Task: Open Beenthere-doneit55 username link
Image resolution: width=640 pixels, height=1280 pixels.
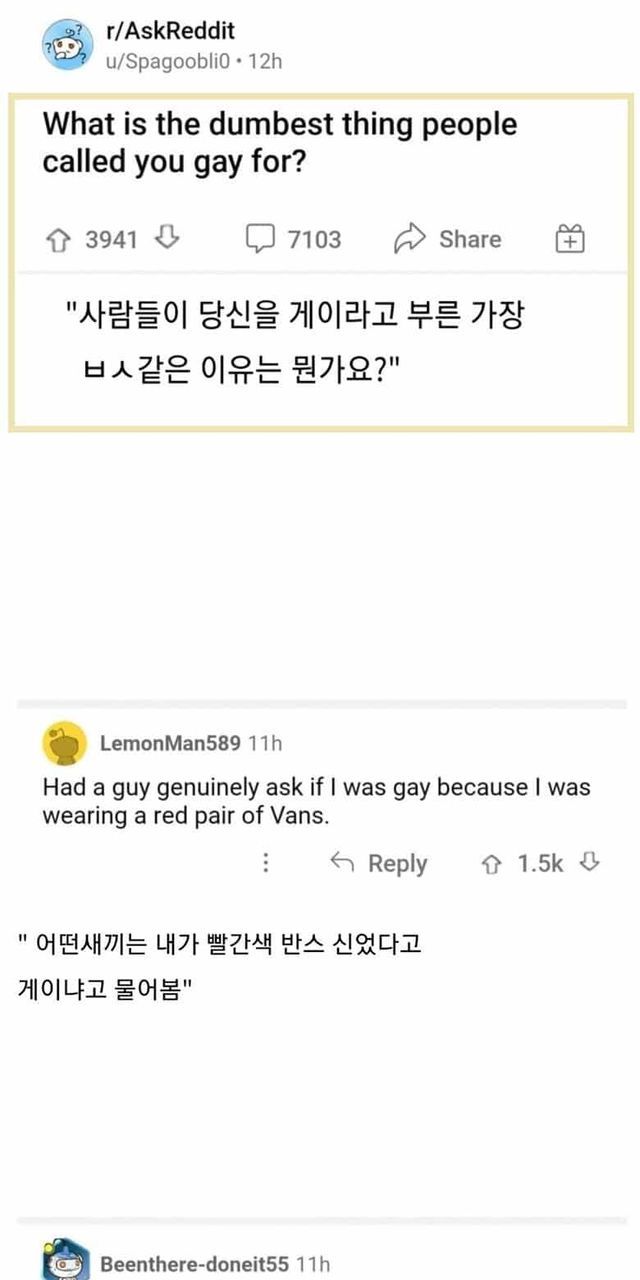Action: (197, 1264)
